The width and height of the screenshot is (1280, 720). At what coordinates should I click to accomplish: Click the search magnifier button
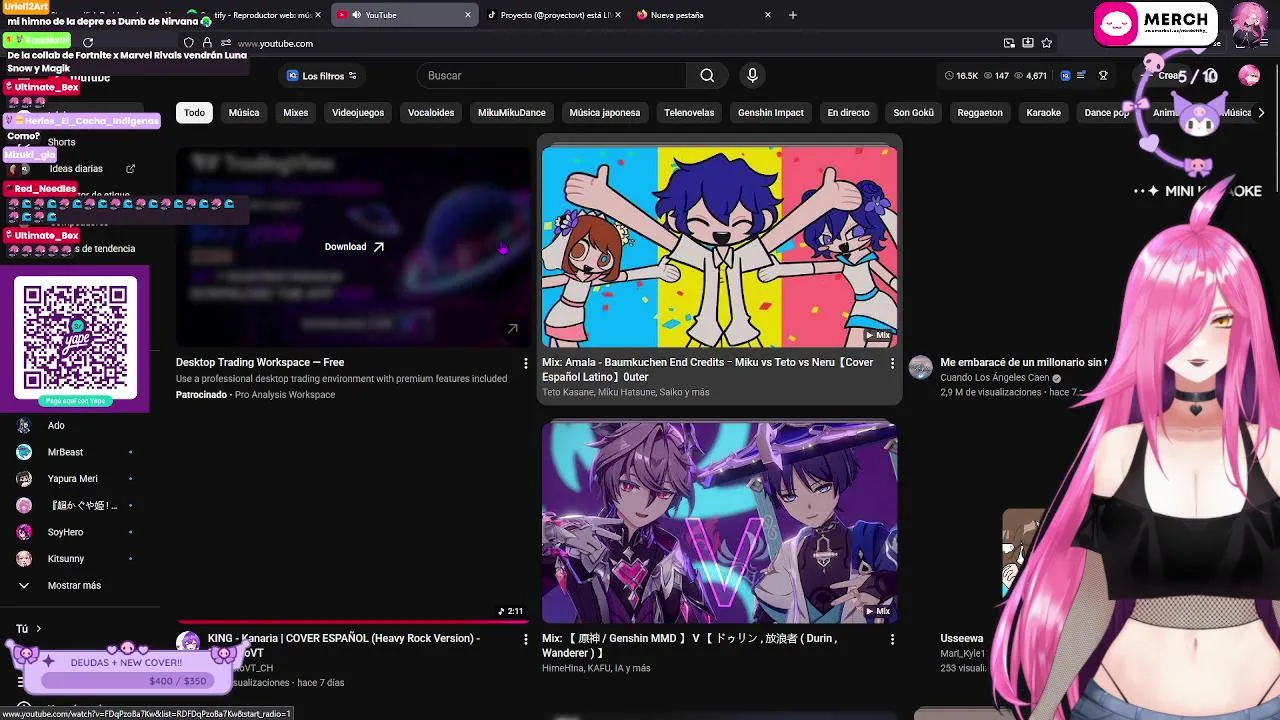707,76
